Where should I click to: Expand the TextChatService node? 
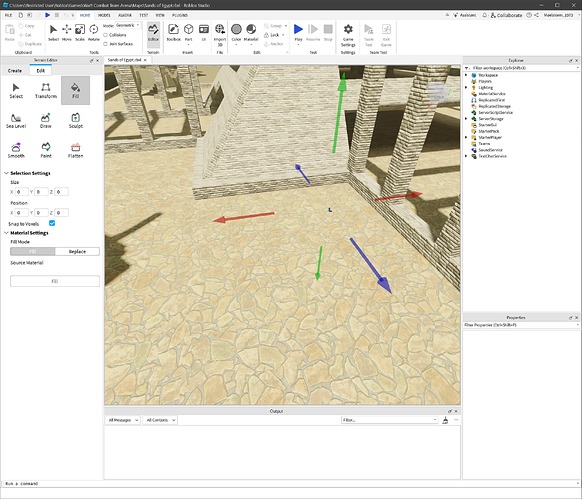pyautogui.click(x=467, y=156)
